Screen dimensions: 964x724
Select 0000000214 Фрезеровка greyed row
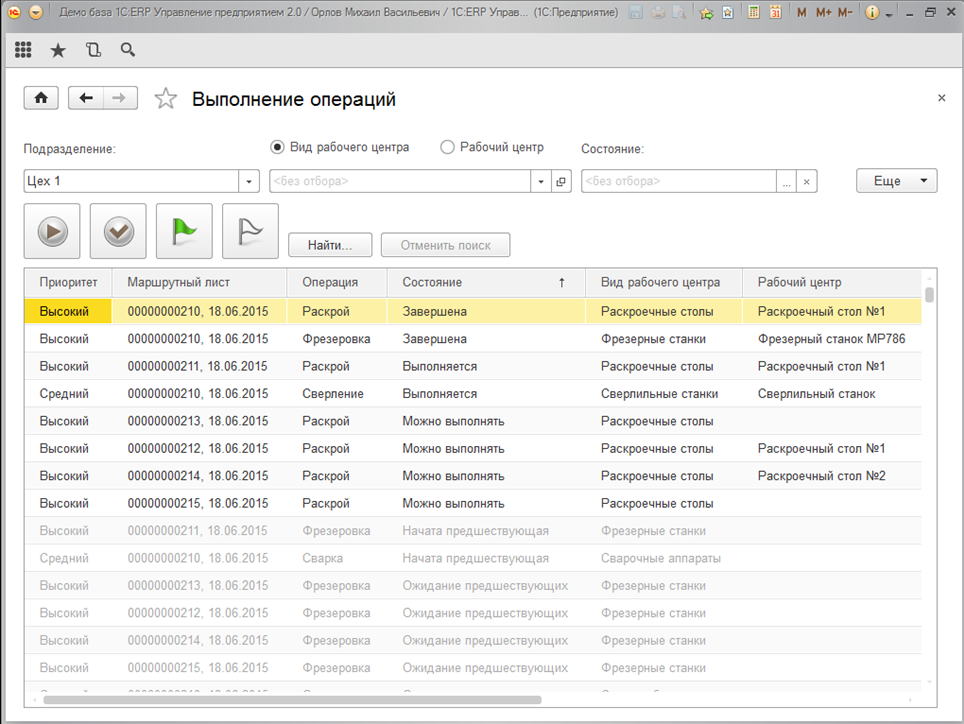click(473, 640)
